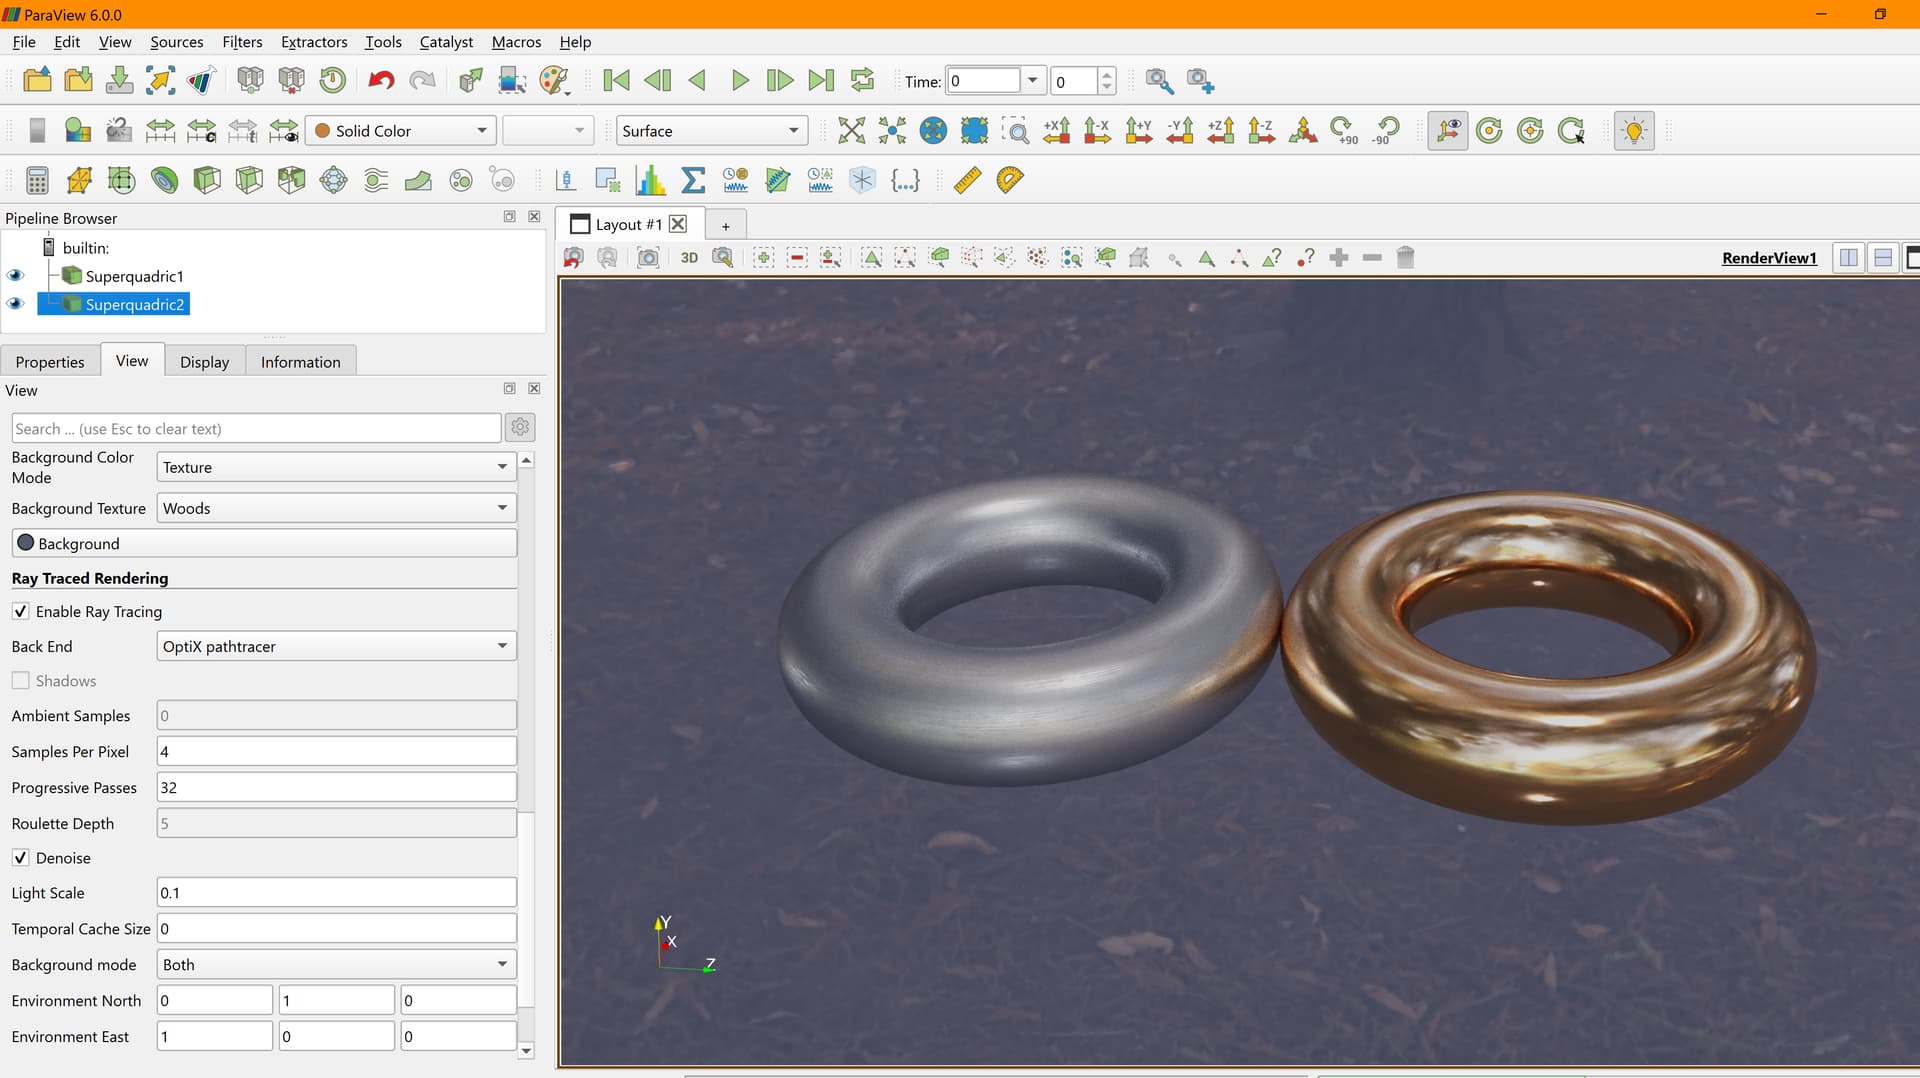
Task: Open the Back End dropdown
Action: (x=336, y=646)
